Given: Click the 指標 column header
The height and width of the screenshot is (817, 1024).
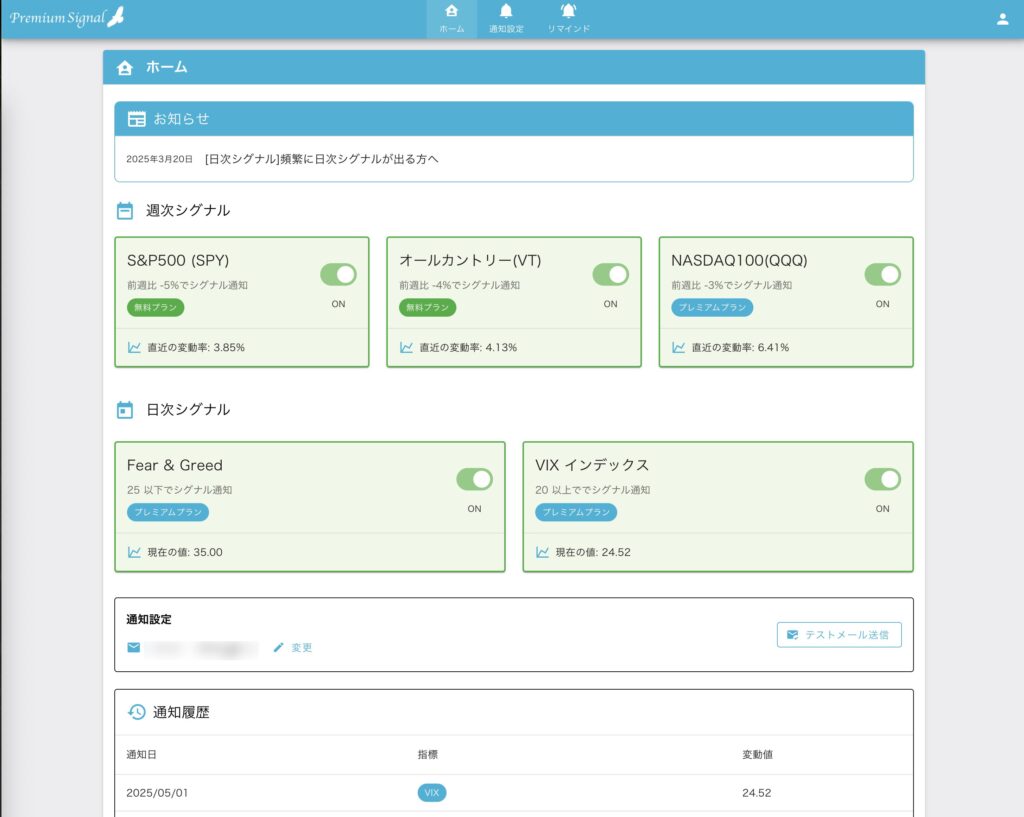Looking at the screenshot, I should click(x=428, y=754).
